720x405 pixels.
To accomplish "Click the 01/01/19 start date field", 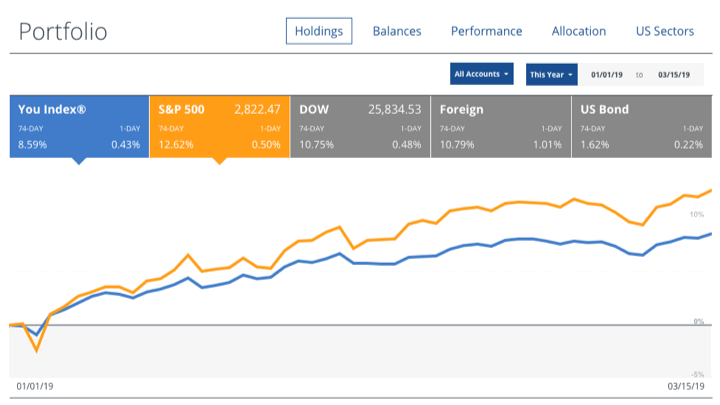I will [607, 74].
